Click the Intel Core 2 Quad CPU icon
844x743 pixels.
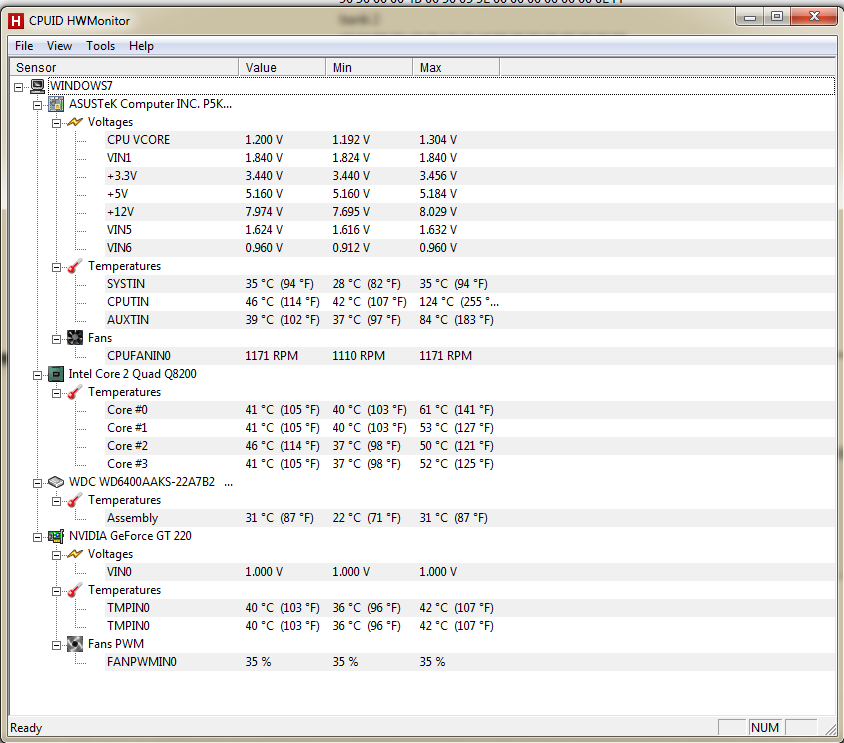pos(56,374)
